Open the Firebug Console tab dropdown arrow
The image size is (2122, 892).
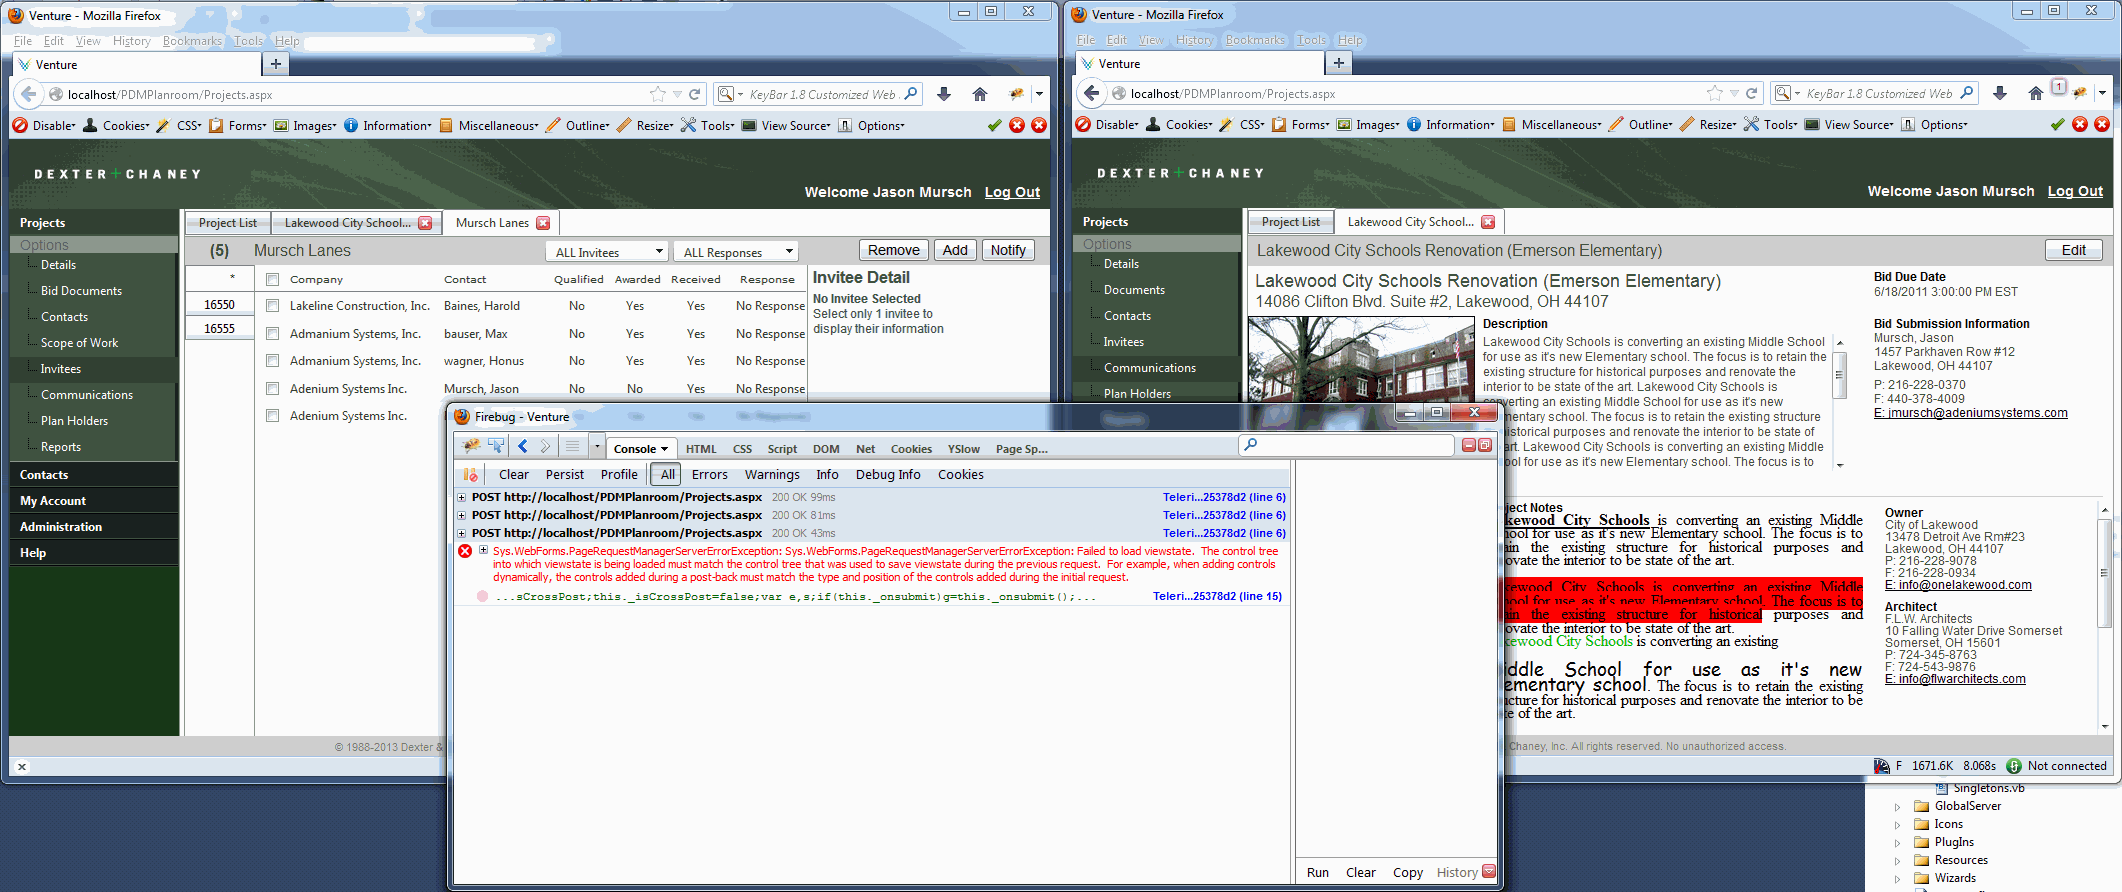(664, 449)
